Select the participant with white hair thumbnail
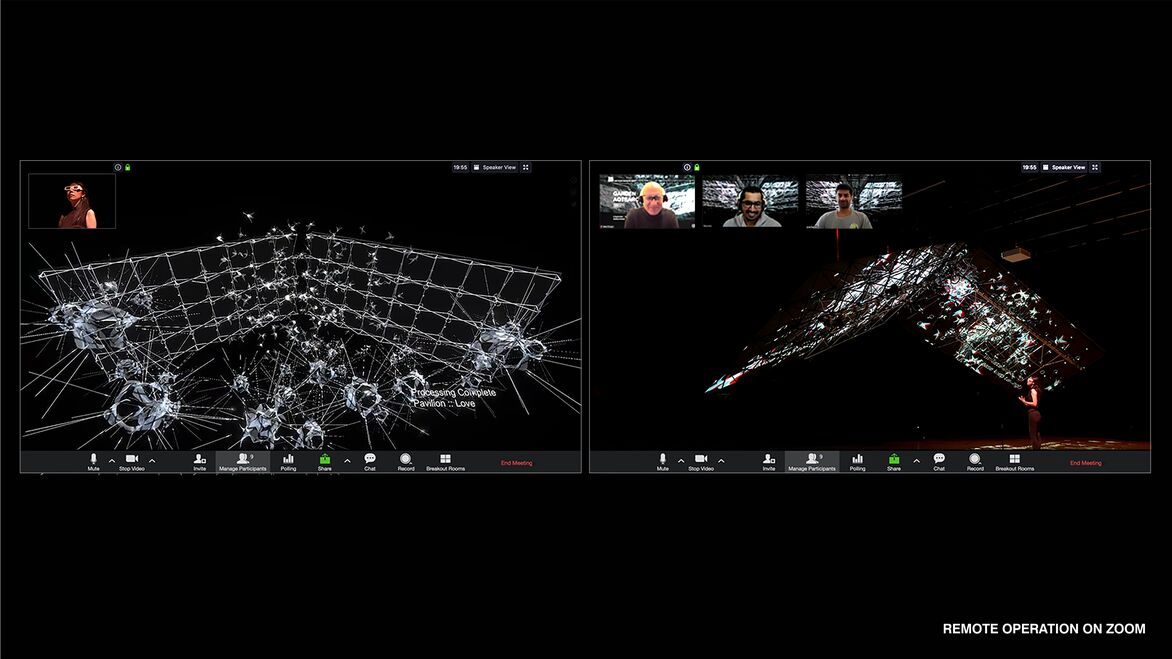1172x659 pixels. tap(646, 203)
